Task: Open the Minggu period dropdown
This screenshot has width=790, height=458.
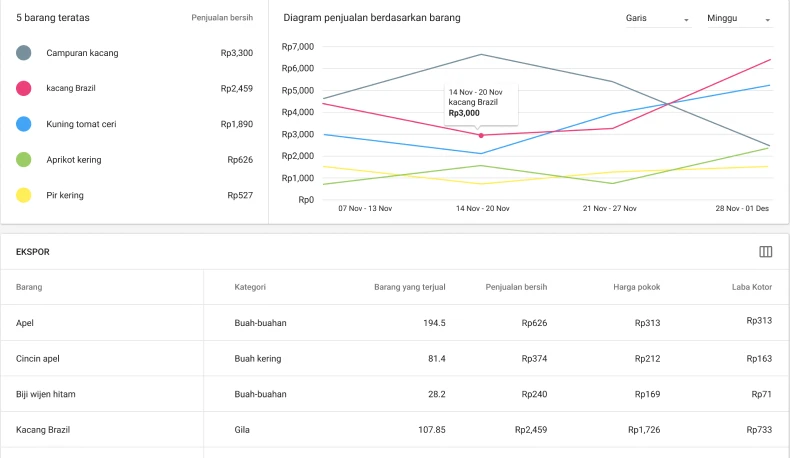Action: coord(738,19)
